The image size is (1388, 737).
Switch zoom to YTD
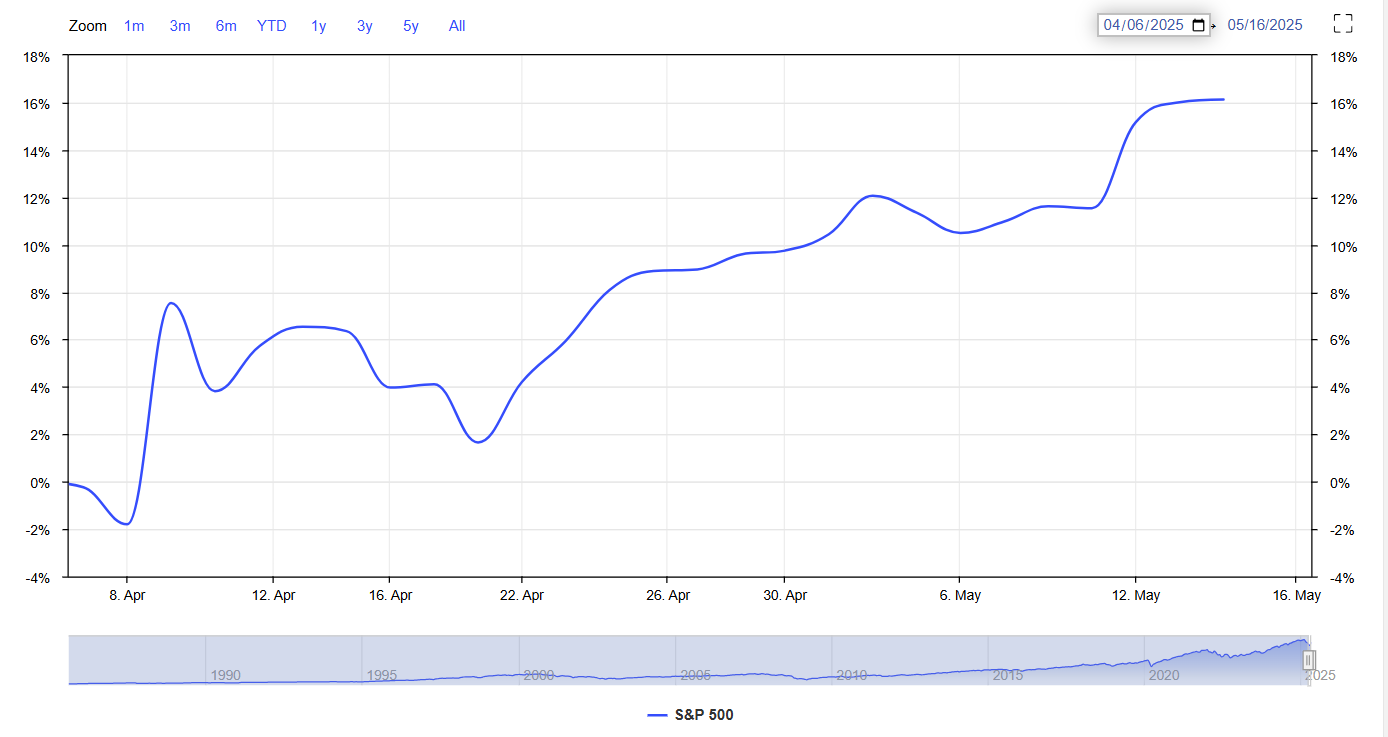point(271,26)
